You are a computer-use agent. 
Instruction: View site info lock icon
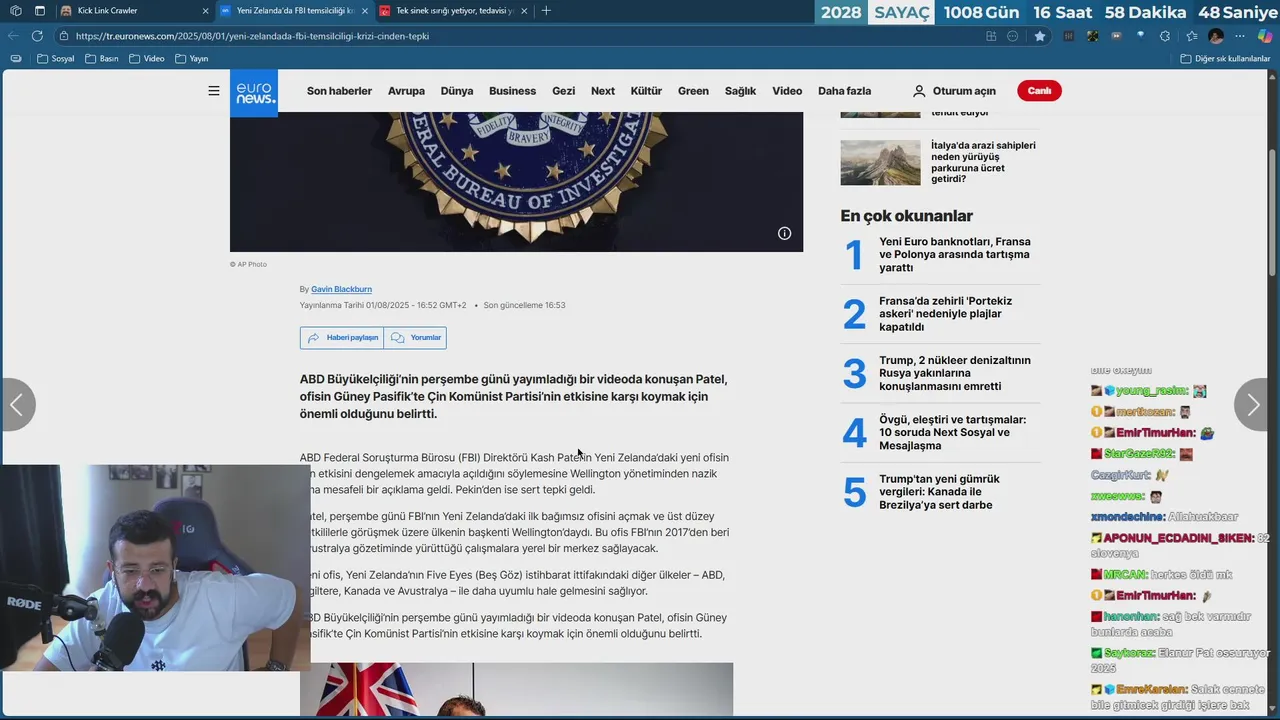64,36
